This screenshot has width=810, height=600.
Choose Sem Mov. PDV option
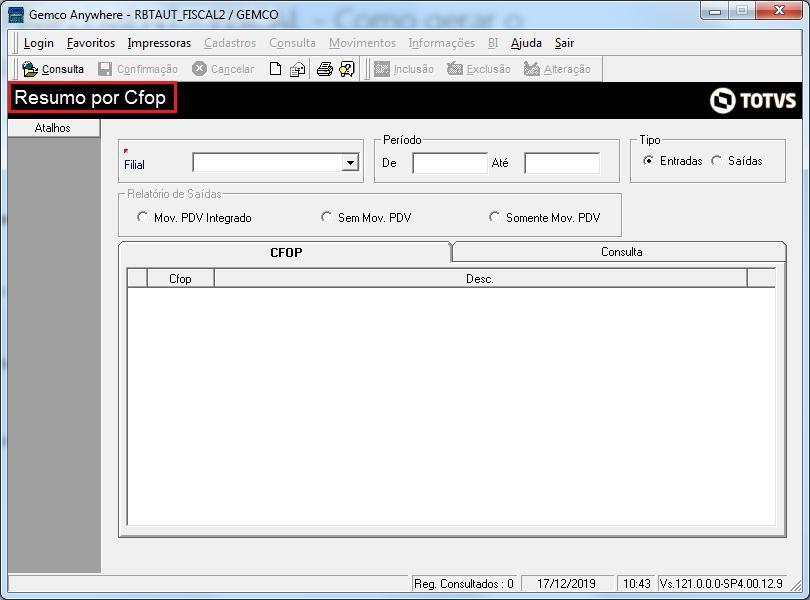coord(326,217)
